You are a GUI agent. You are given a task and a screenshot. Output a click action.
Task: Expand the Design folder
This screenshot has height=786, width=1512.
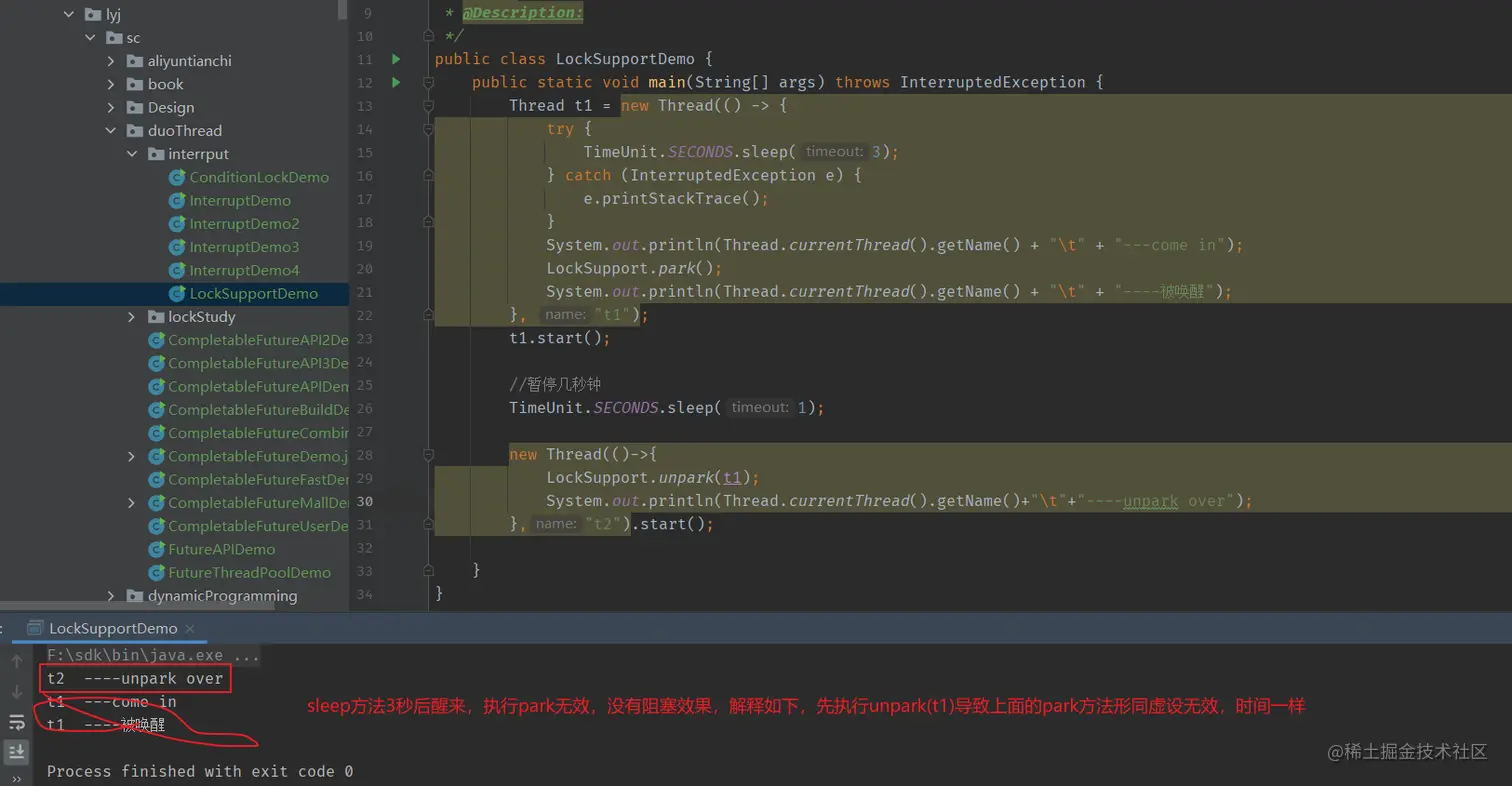click(111, 108)
